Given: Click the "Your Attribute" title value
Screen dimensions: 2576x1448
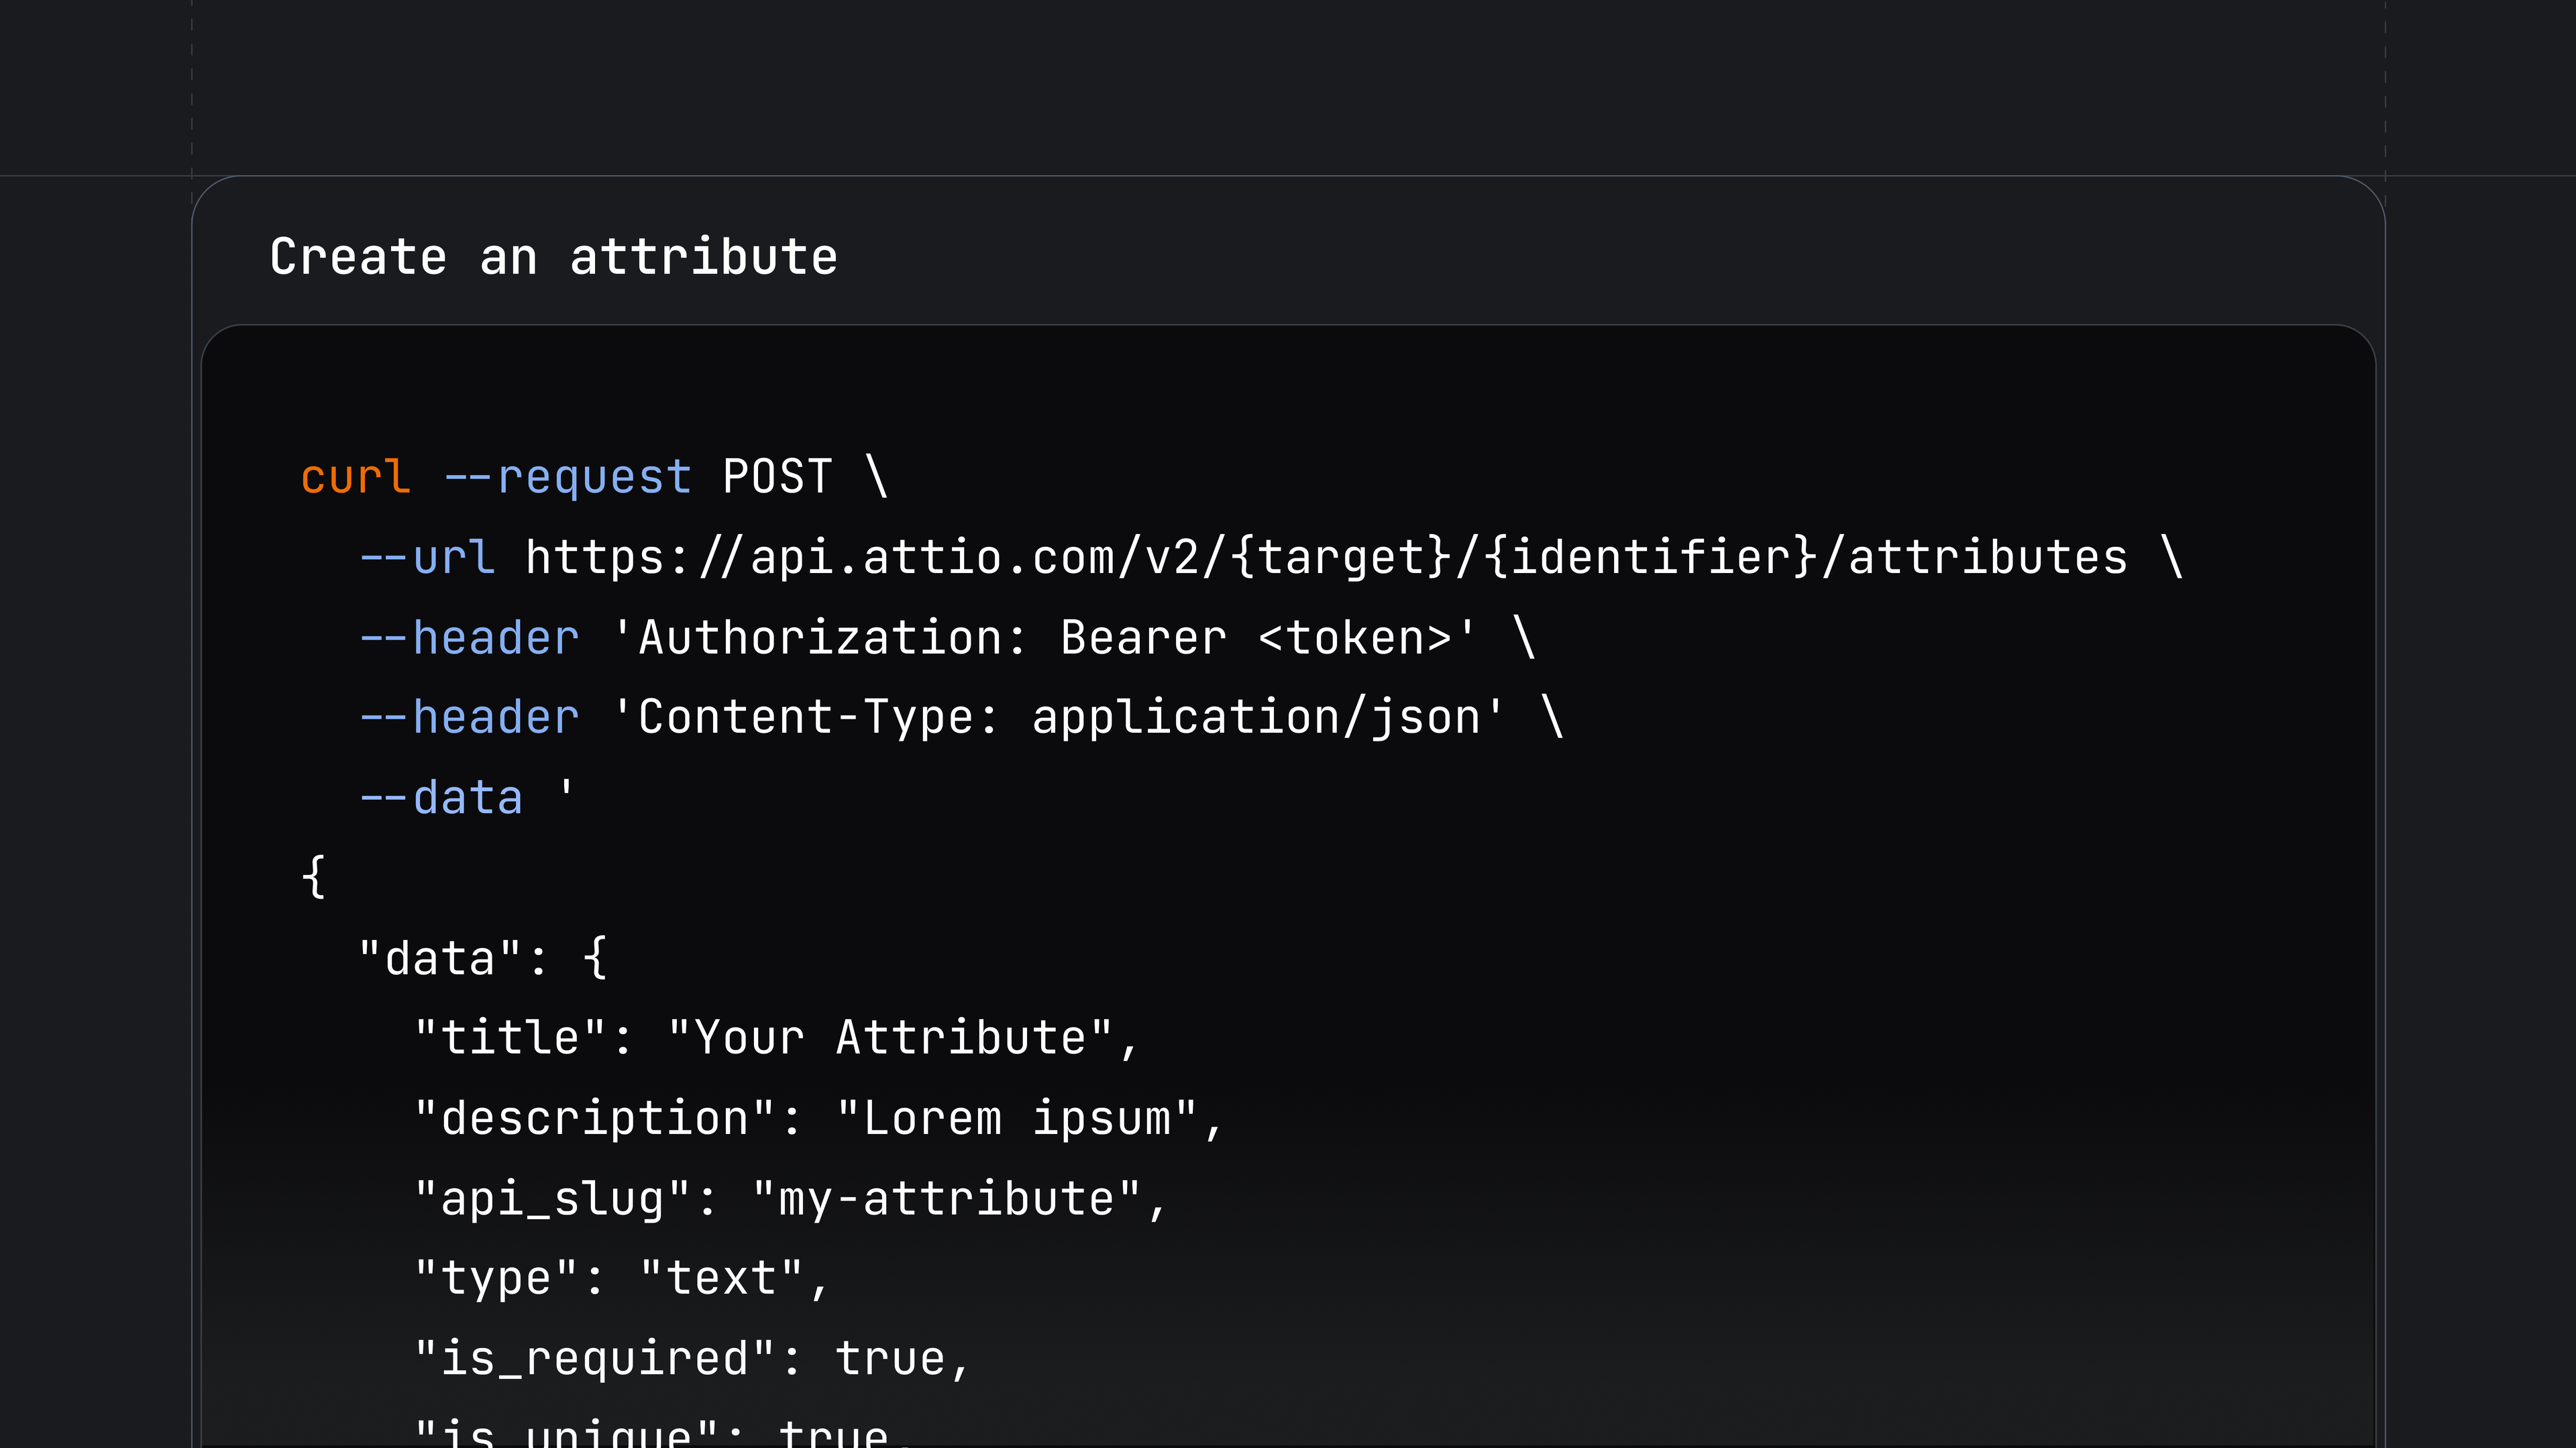Looking at the screenshot, I should [x=890, y=1038].
